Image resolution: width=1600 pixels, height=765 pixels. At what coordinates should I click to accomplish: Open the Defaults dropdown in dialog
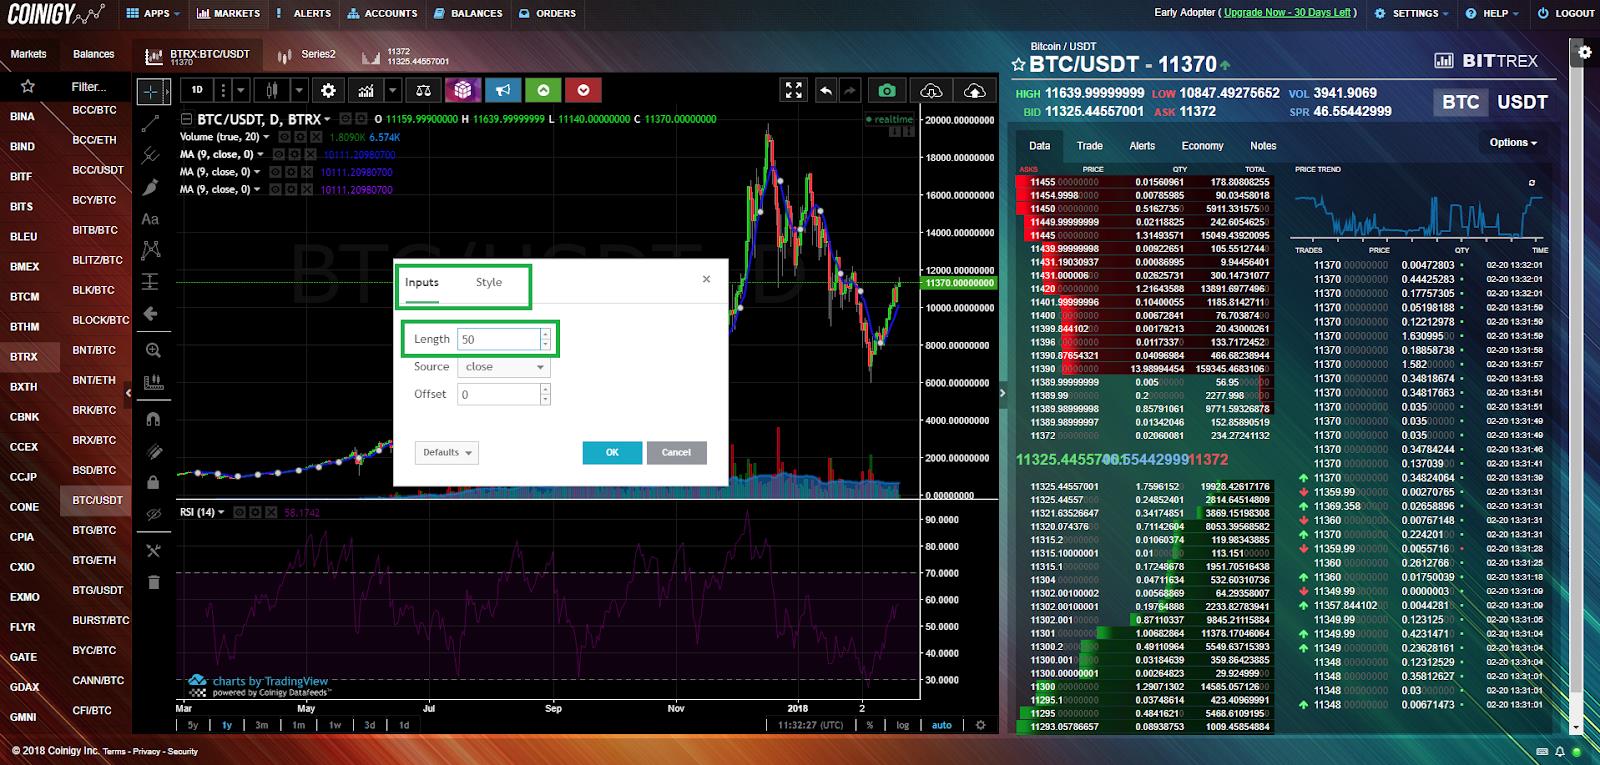click(x=446, y=452)
